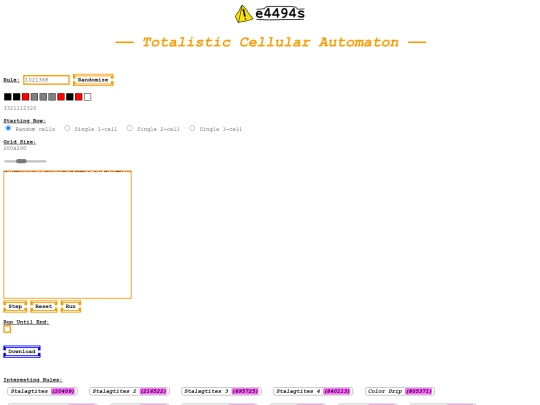Click the yellow warning triangle logo

click(x=243, y=14)
